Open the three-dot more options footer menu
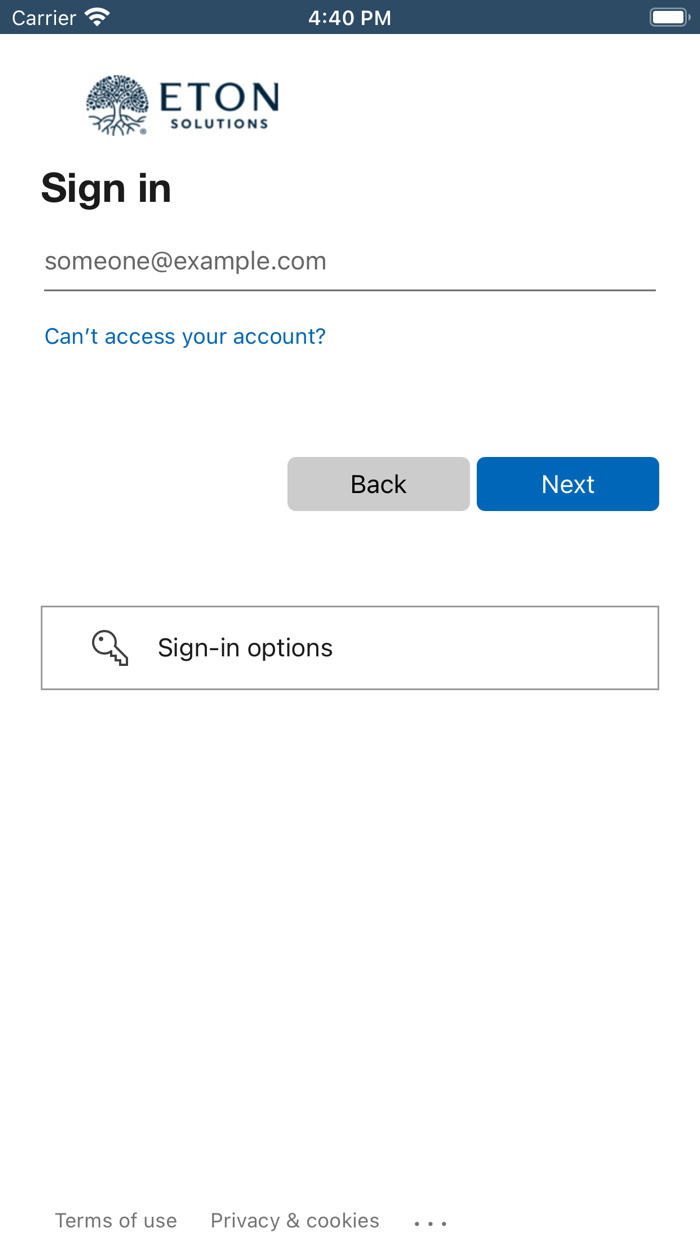The height and width of the screenshot is (1244, 700). coord(430,1222)
